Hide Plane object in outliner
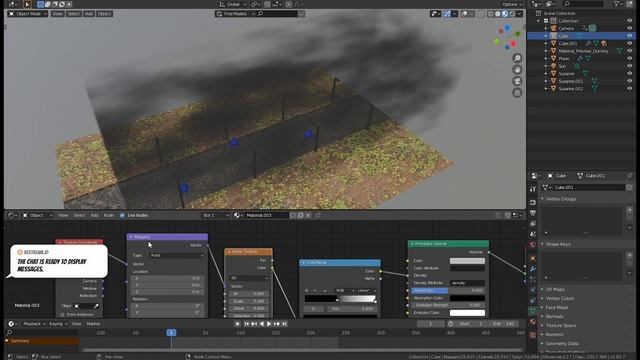This screenshot has width=640, height=360. pos(629,58)
